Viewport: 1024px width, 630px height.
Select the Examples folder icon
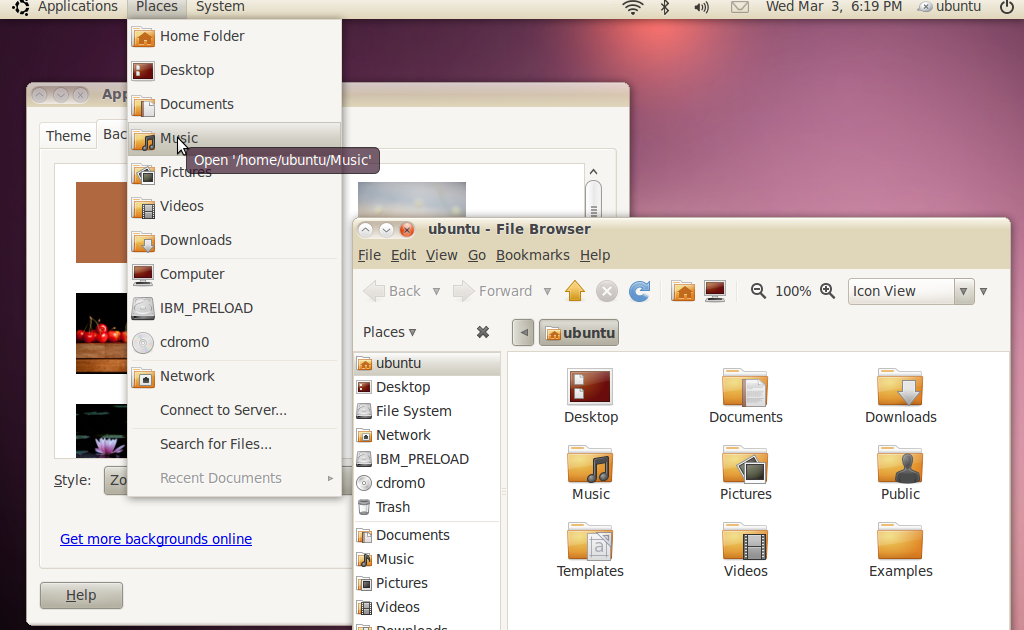click(x=901, y=550)
